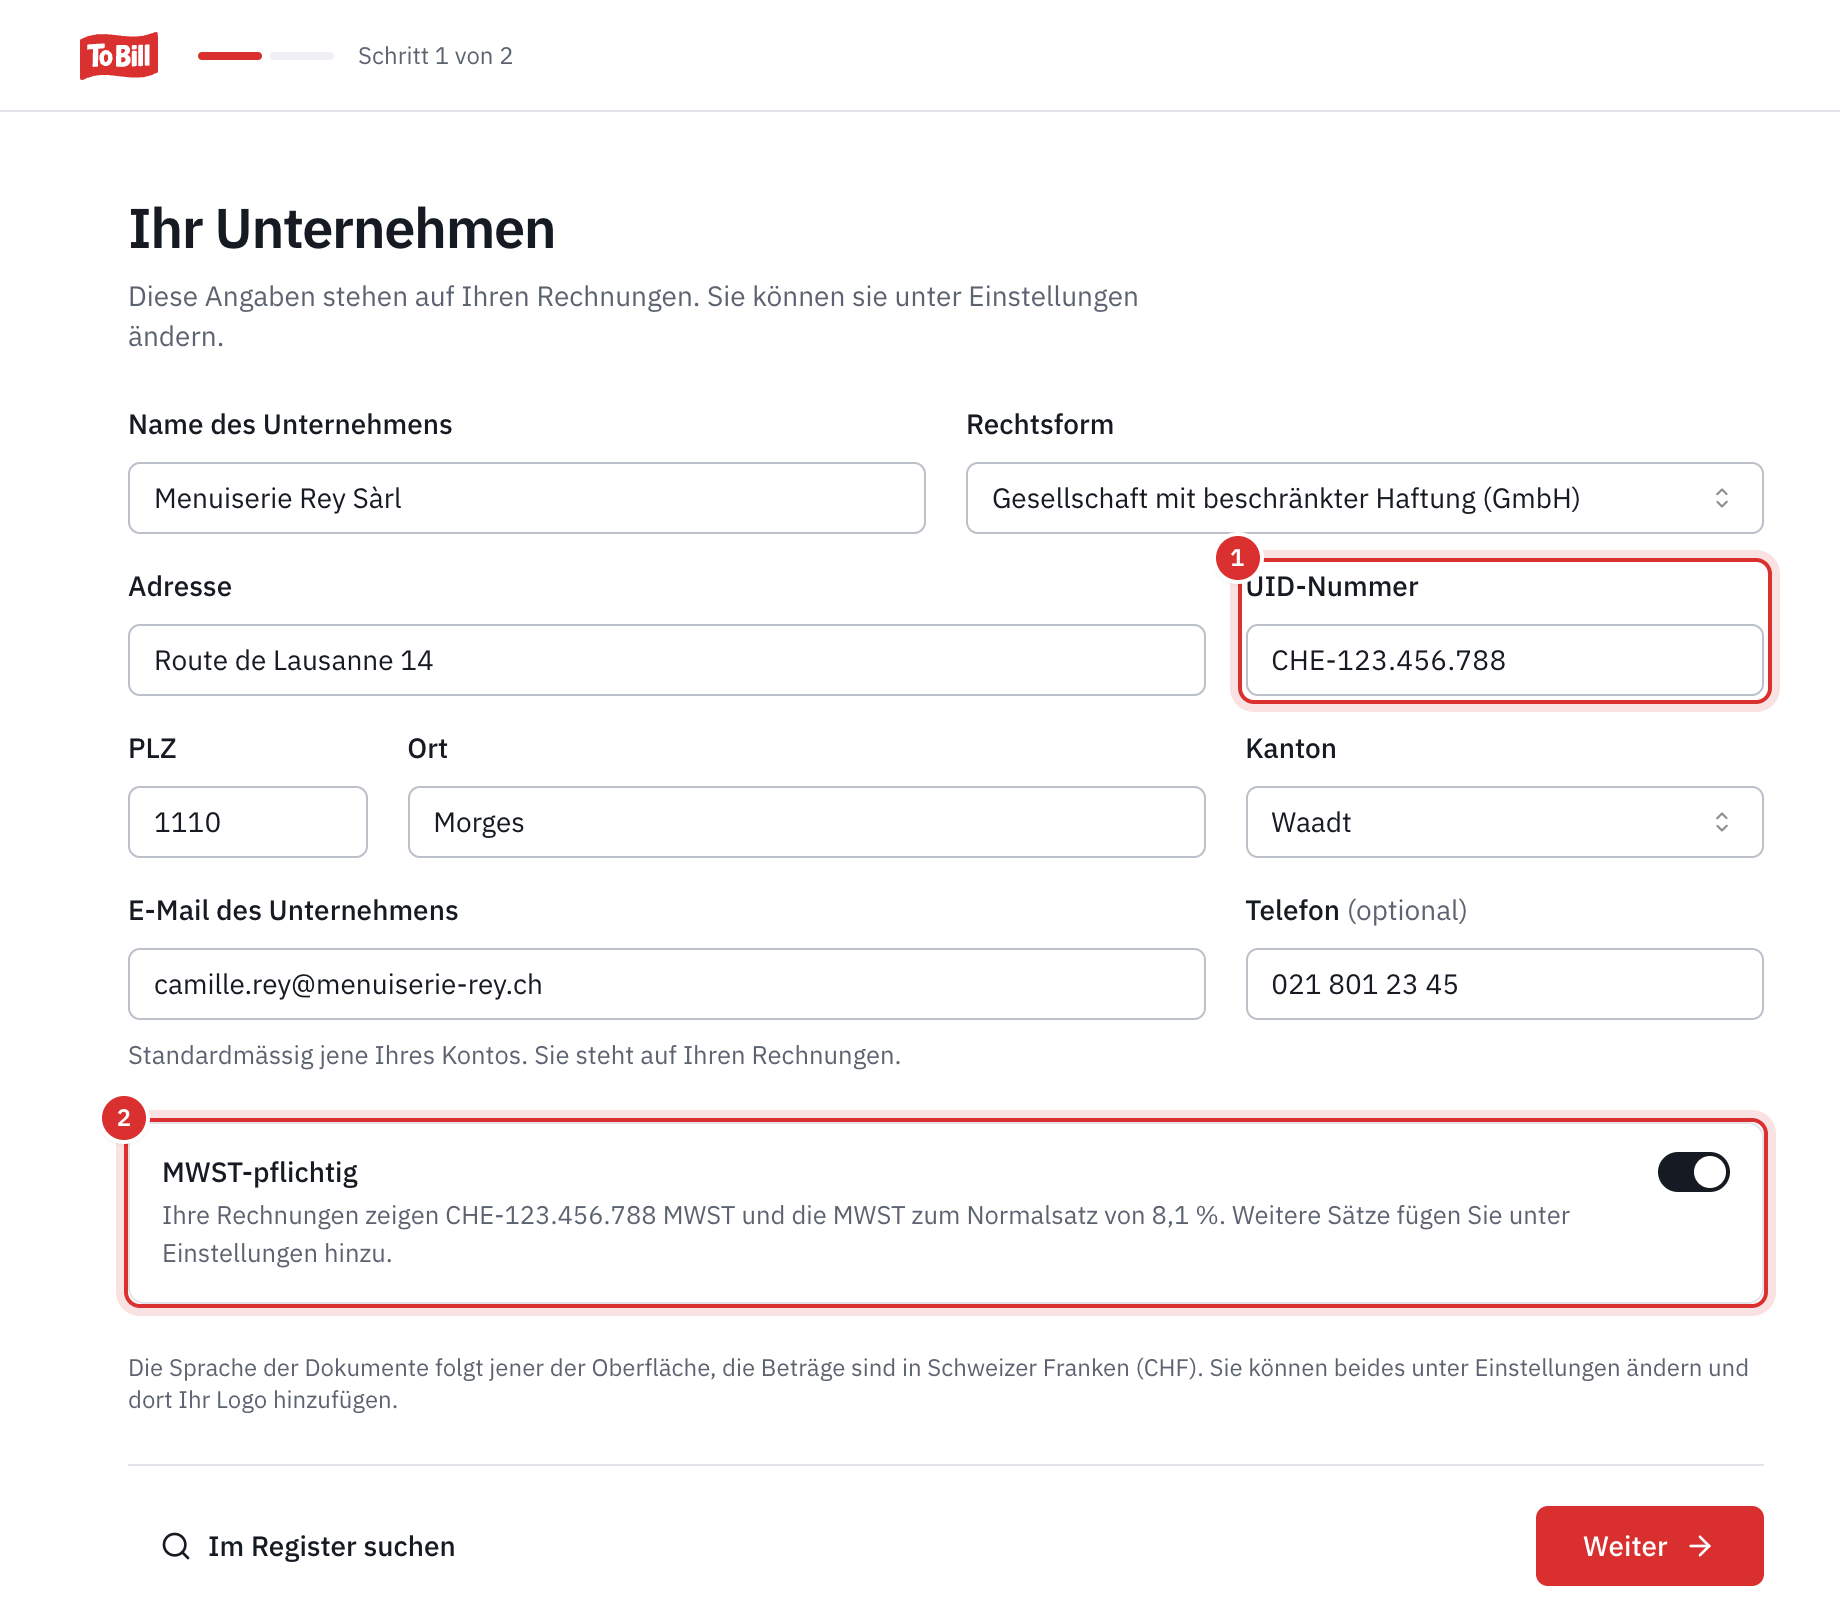
Task: Click the Telefon input field
Action: click(x=1504, y=984)
